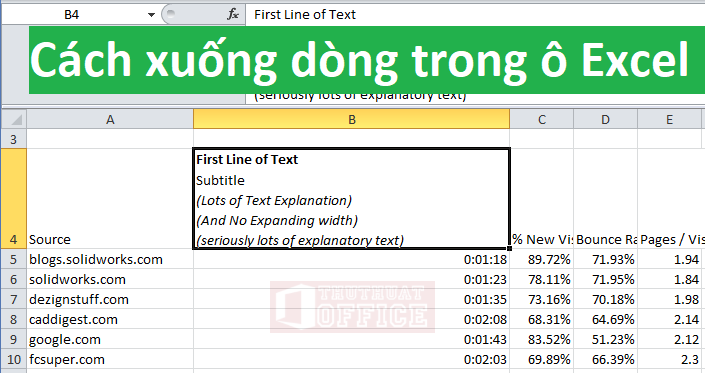The image size is (705, 373).
Task: Select row 8 header
Action: point(14,319)
